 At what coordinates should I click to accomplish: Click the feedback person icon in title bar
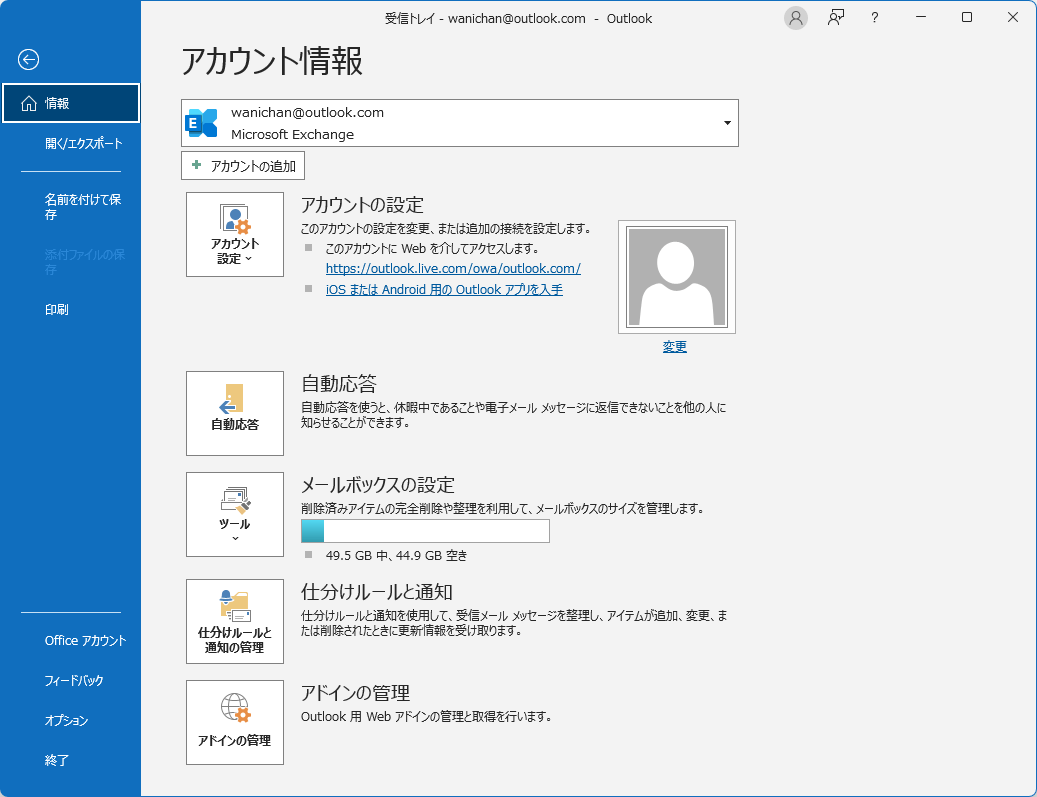click(x=836, y=18)
